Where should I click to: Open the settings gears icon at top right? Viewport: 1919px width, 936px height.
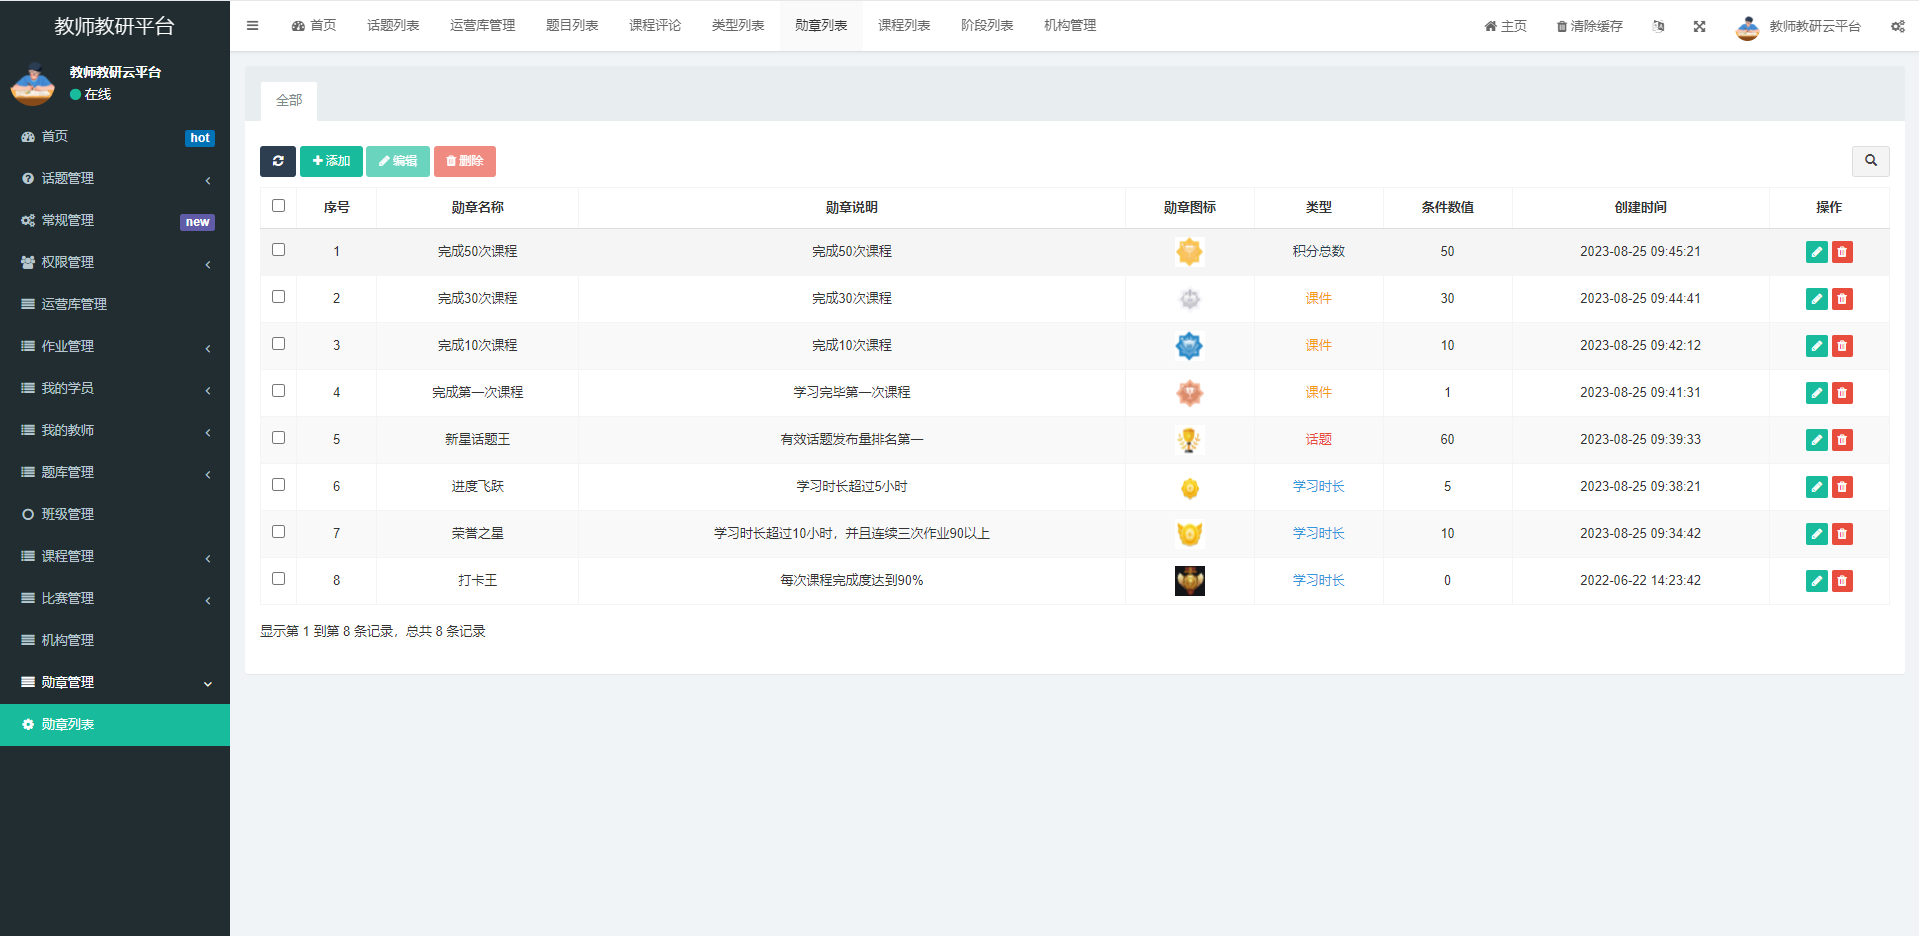[1897, 26]
